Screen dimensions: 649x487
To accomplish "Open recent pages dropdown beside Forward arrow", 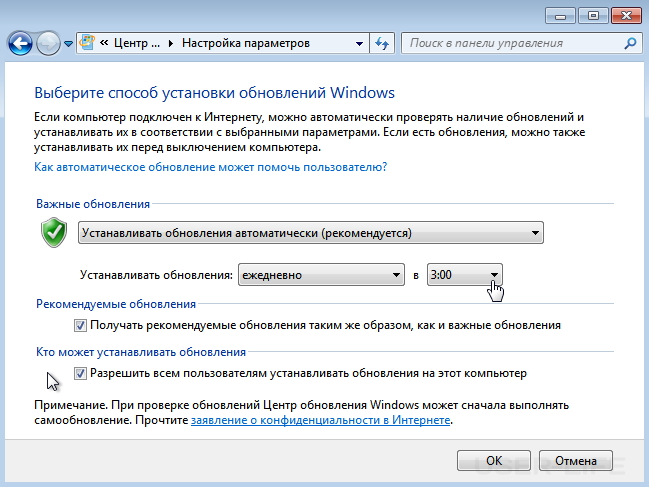I will (68, 43).
